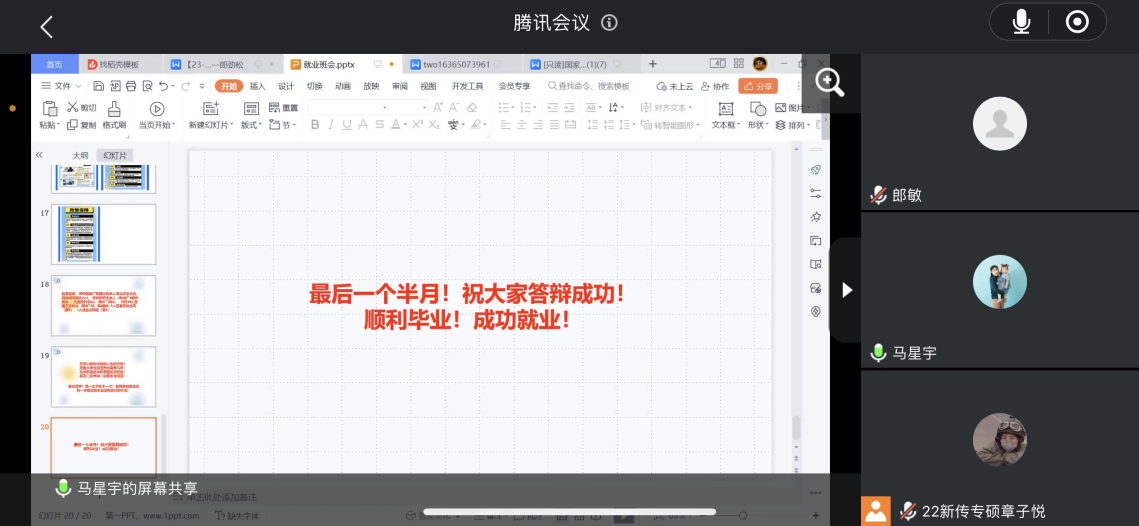Click the scissors Cut (剪切) icon
This screenshot has height=526, width=1139.
click(73, 108)
